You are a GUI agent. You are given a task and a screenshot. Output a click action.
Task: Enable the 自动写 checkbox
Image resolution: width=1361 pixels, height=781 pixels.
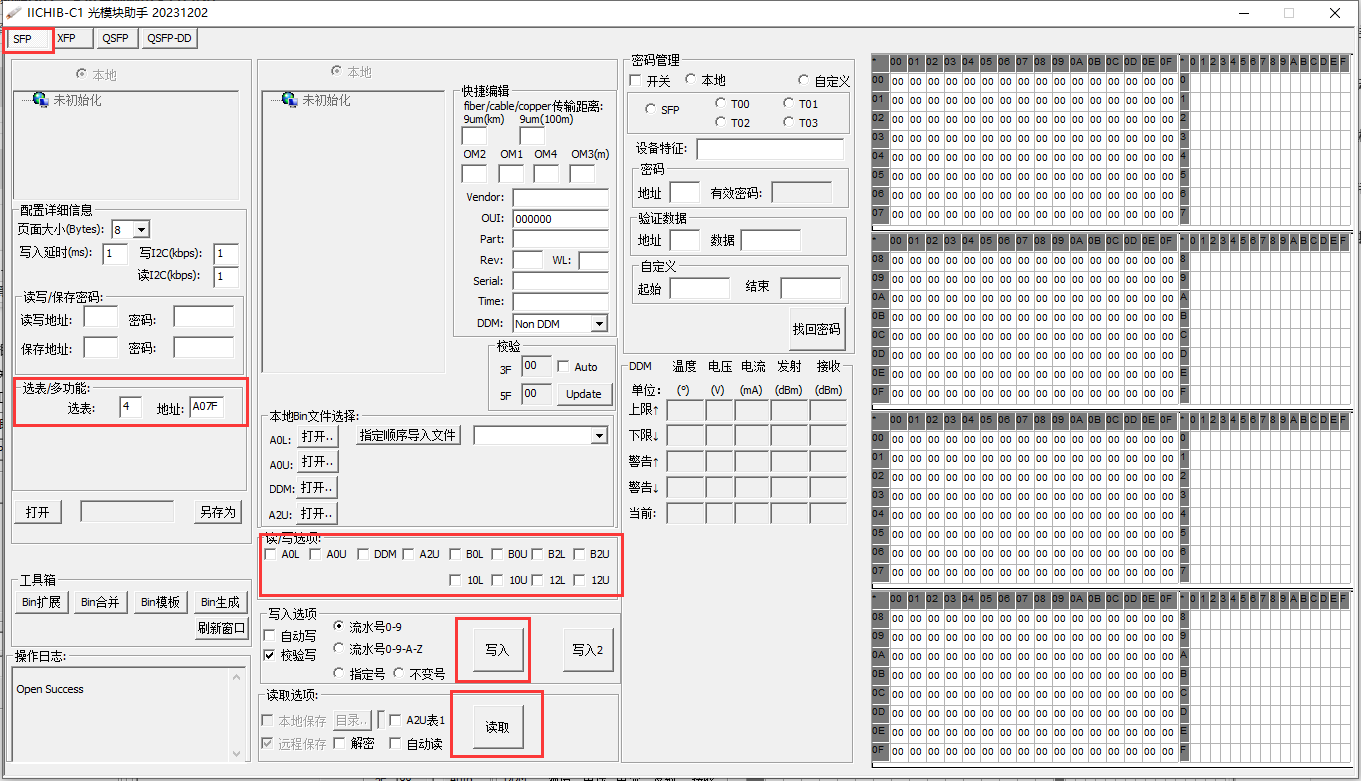[268, 634]
